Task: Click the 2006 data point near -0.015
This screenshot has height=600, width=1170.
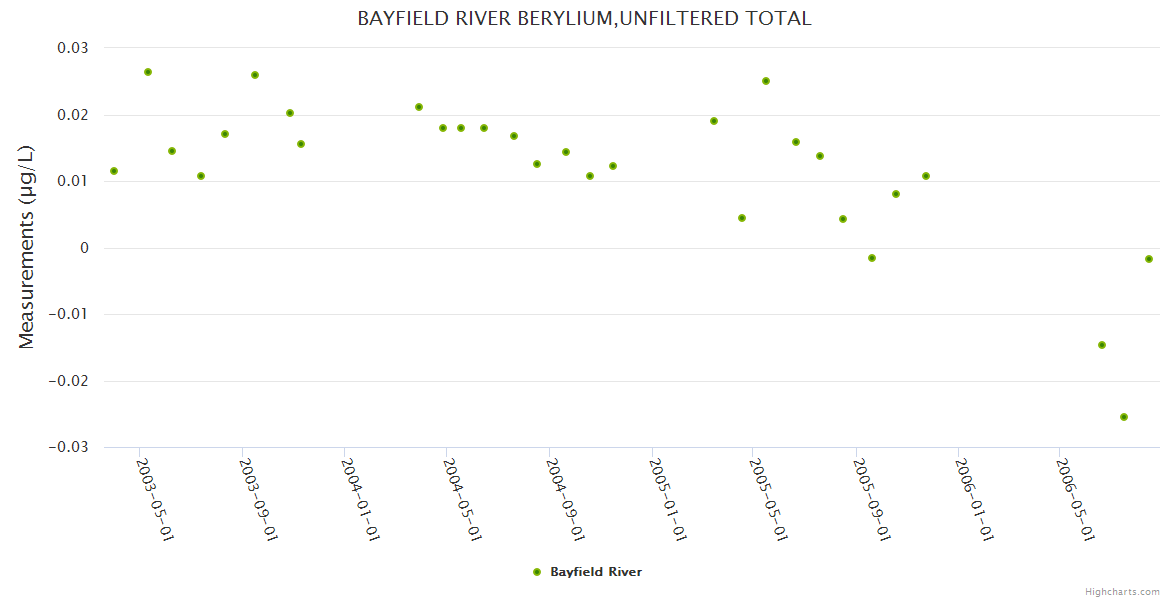Action: click(1102, 345)
